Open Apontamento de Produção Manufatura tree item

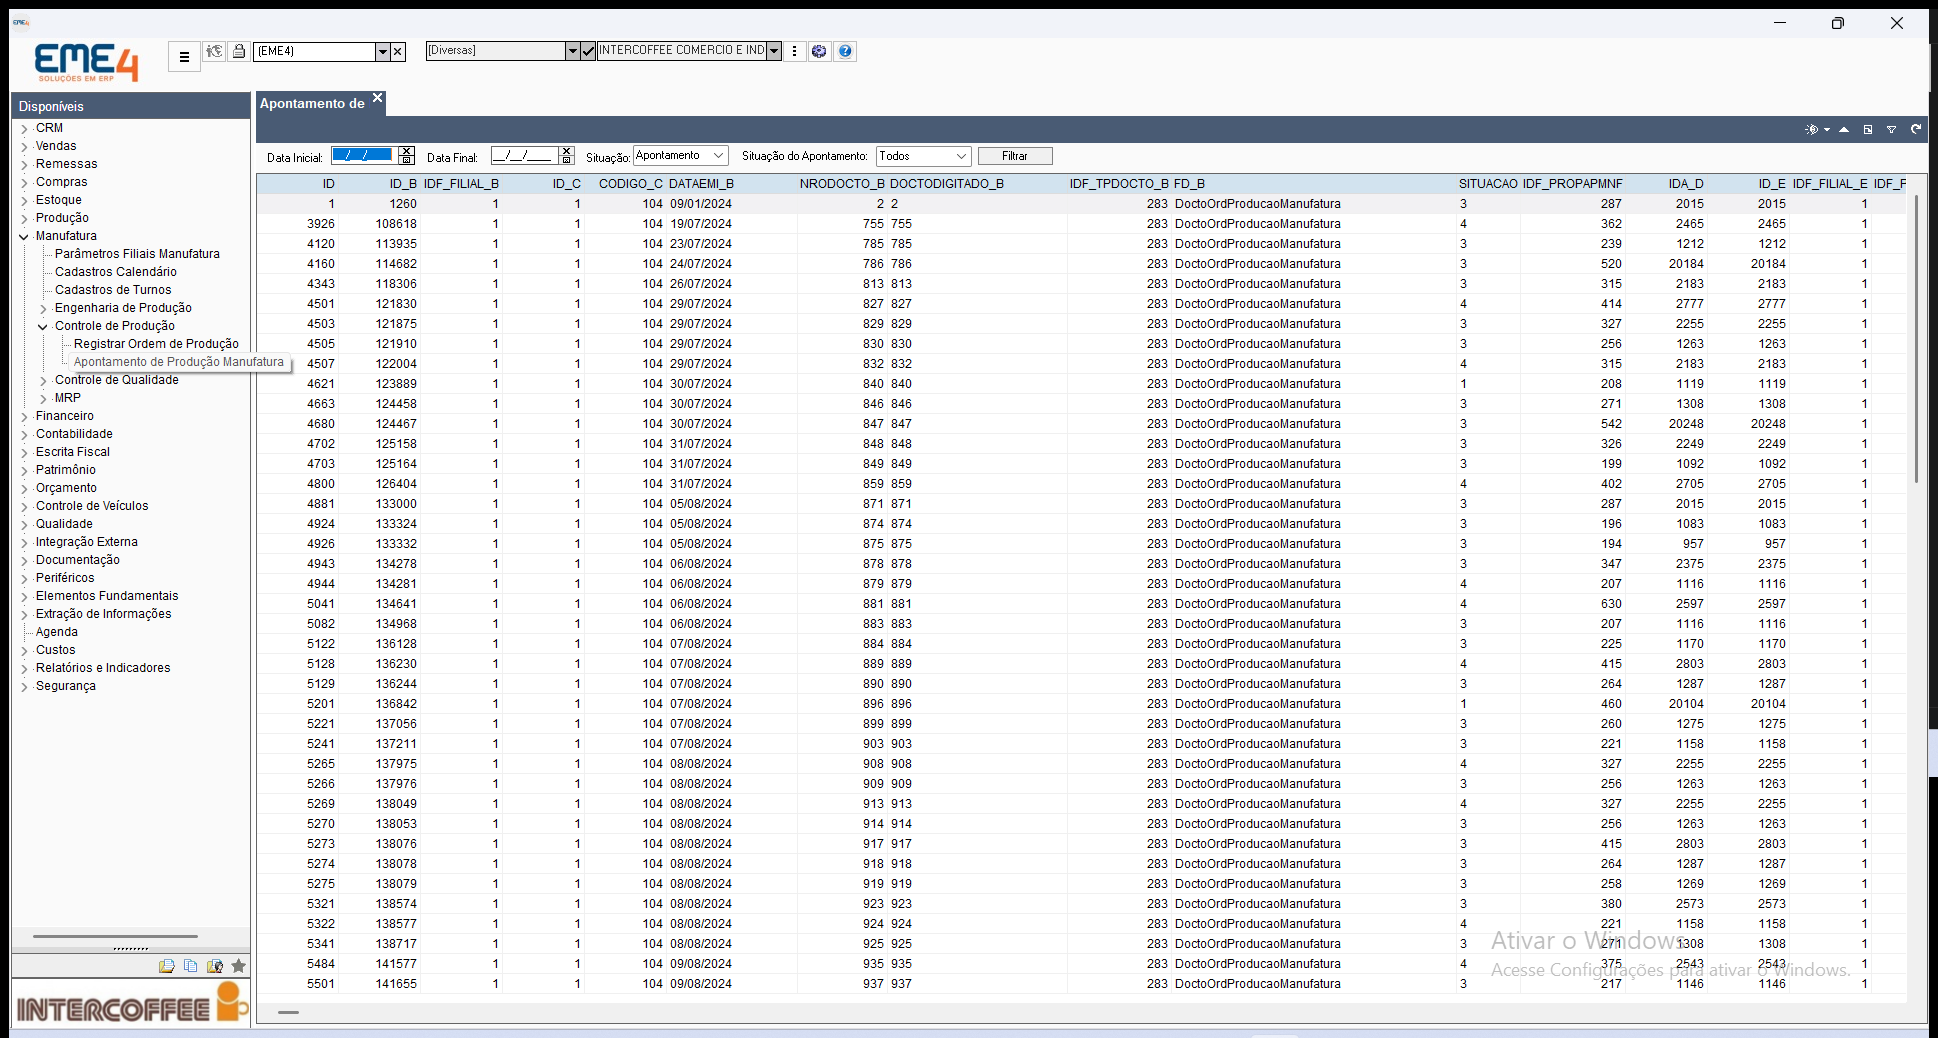(179, 362)
